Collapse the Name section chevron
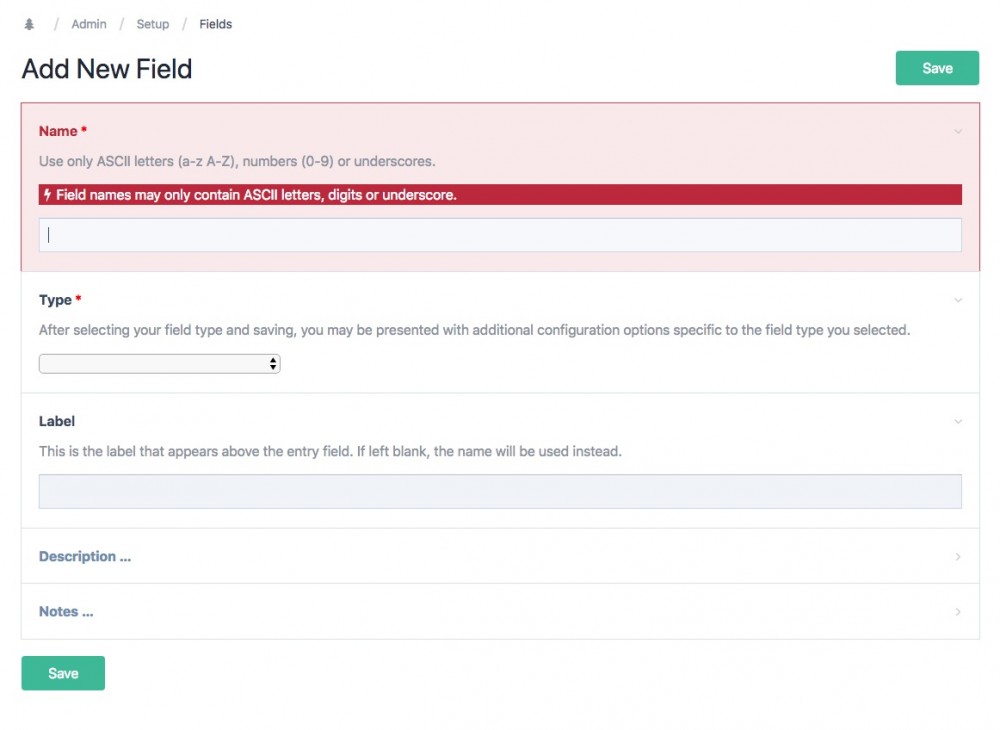This screenshot has width=1000, height=730. [x=958, y=131]
